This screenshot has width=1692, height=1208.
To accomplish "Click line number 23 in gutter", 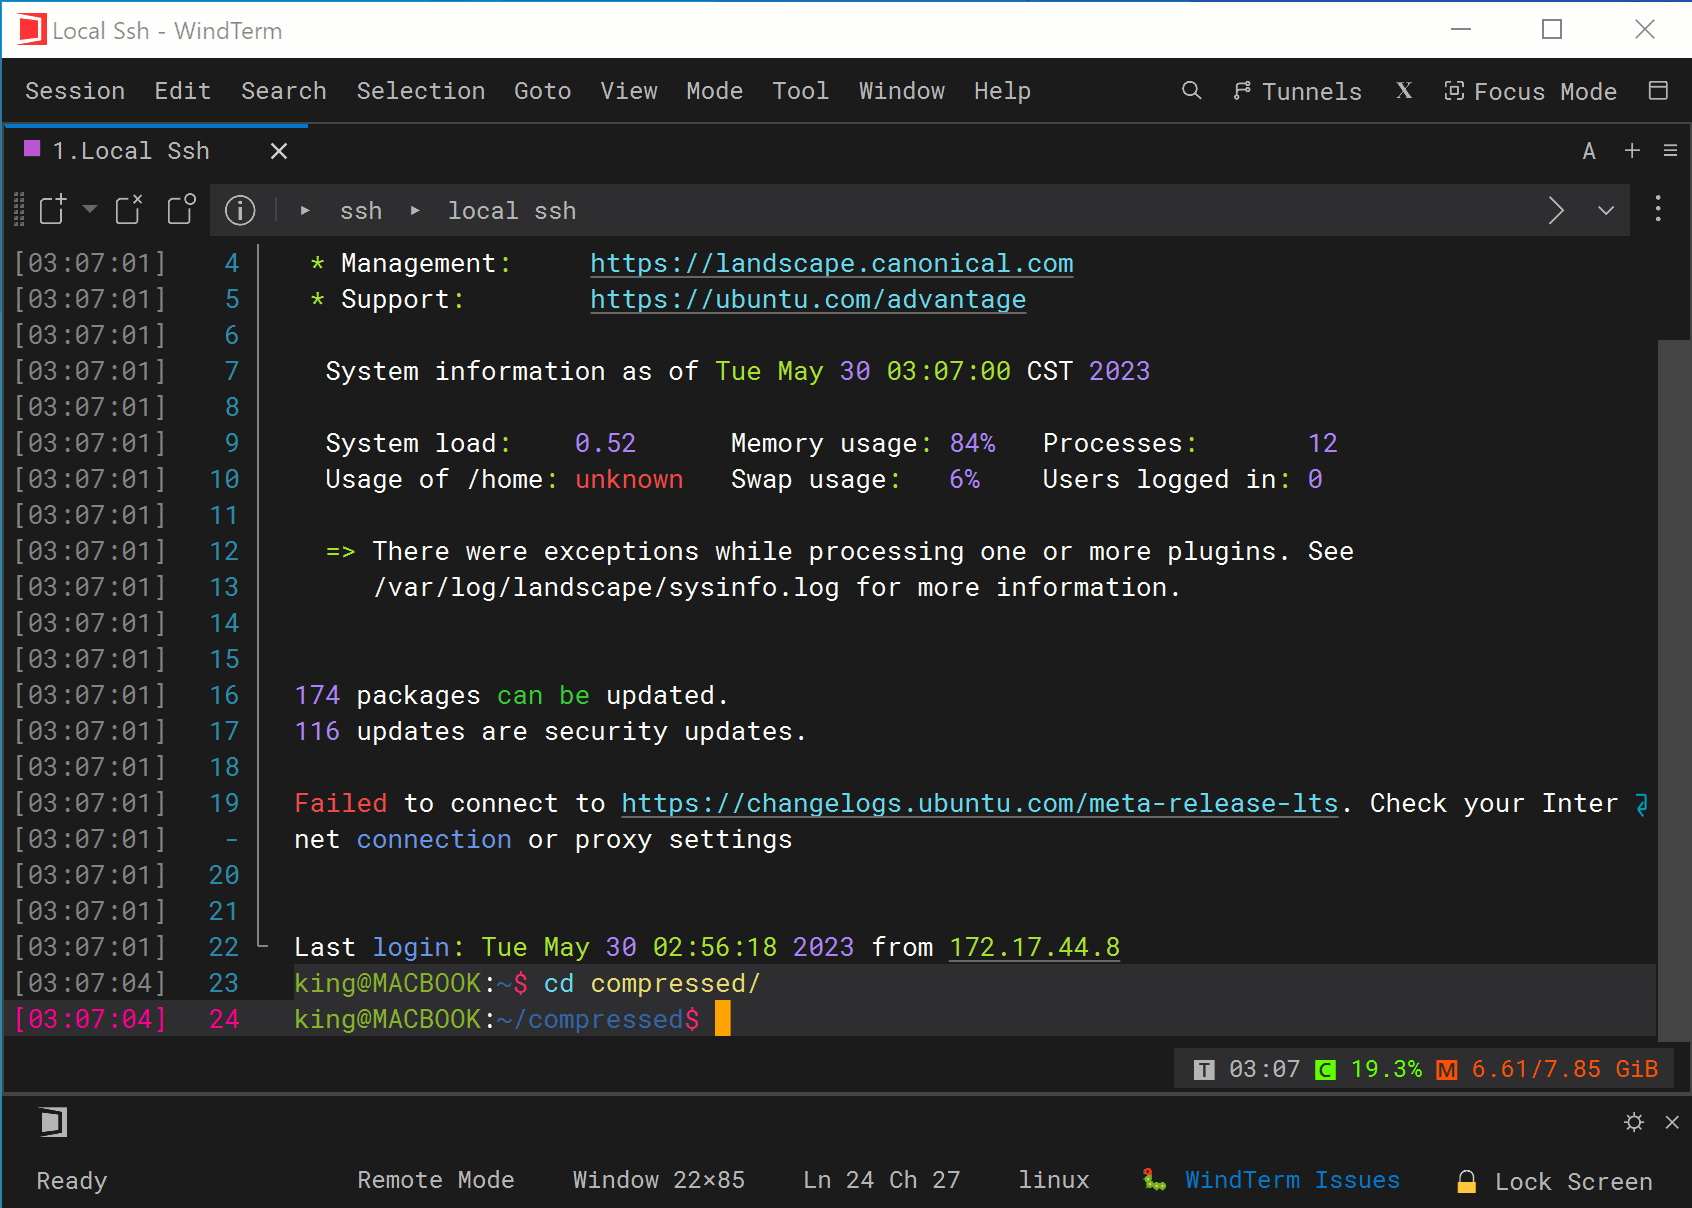I will coord(224,984).
